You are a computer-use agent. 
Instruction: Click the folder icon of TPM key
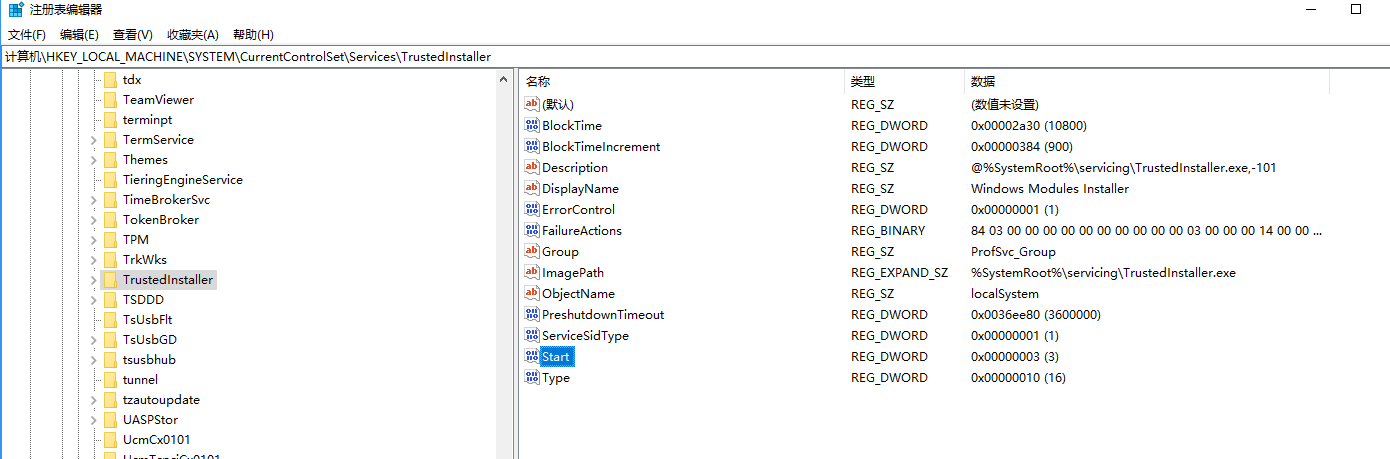(110, 240)
